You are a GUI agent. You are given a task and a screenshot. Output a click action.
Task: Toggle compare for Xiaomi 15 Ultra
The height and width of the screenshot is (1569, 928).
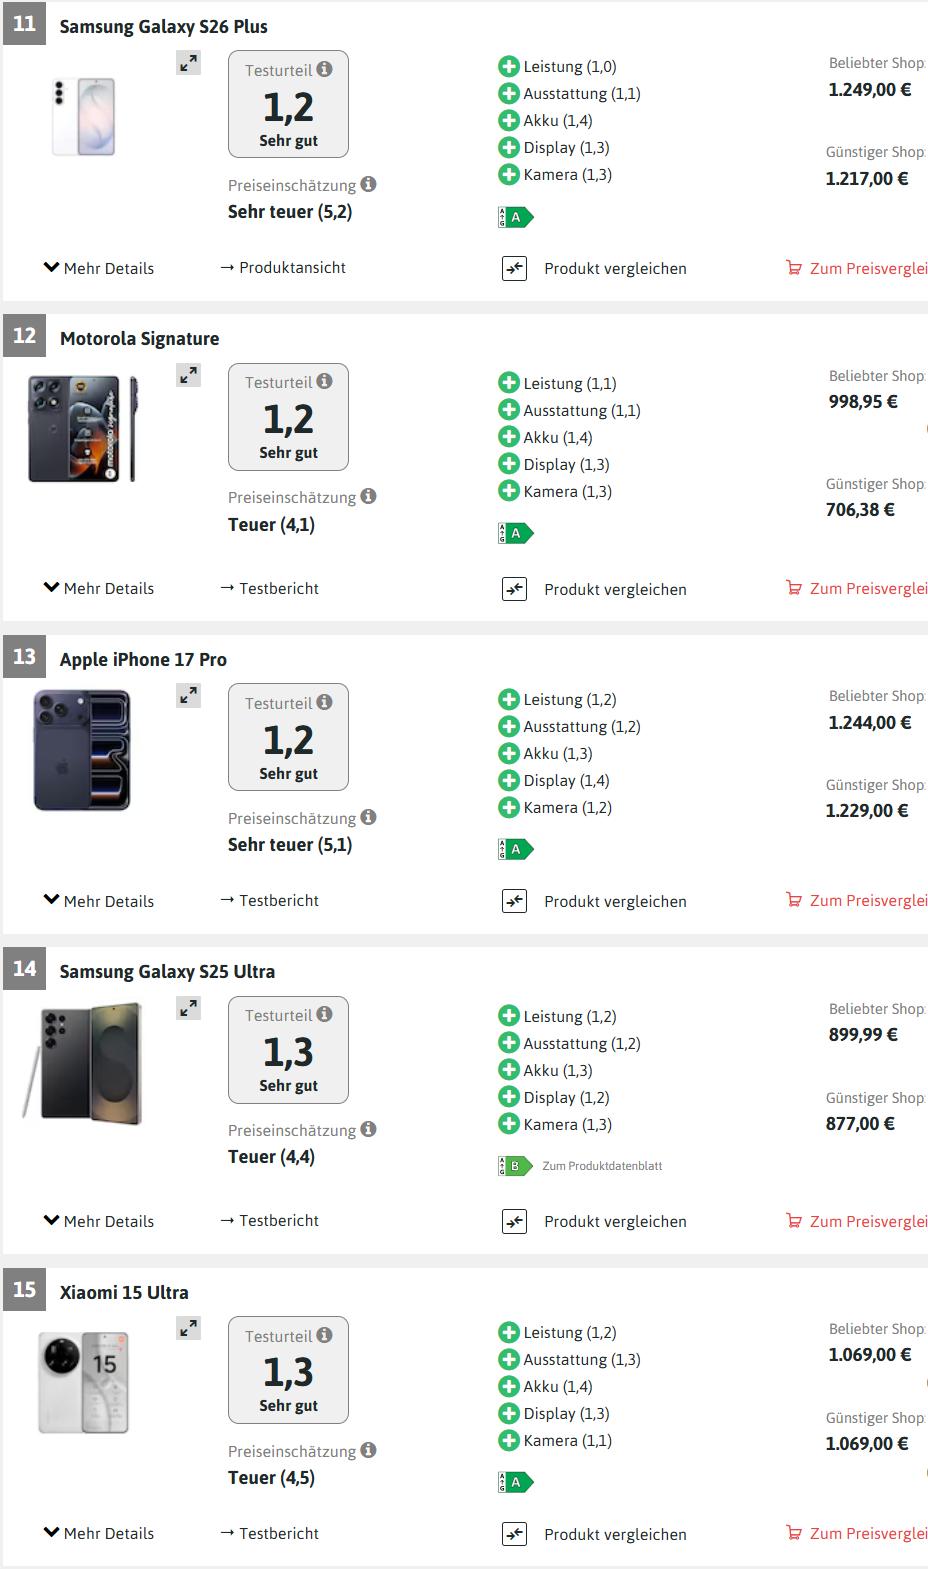(x=514, y=1534)
